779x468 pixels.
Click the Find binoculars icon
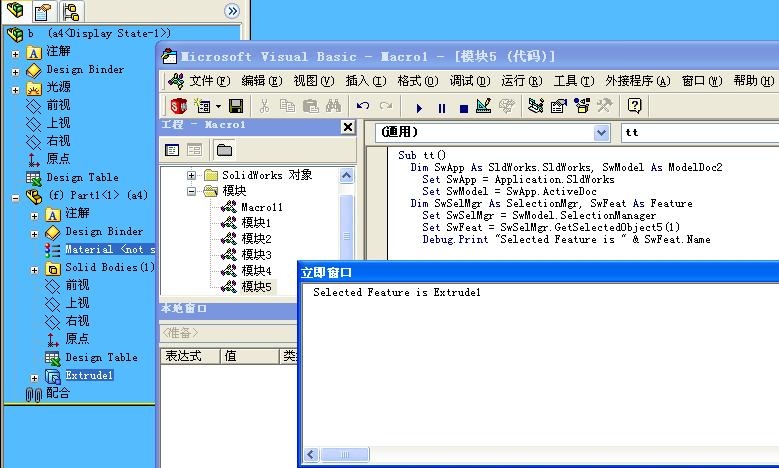tap(333, 106)
